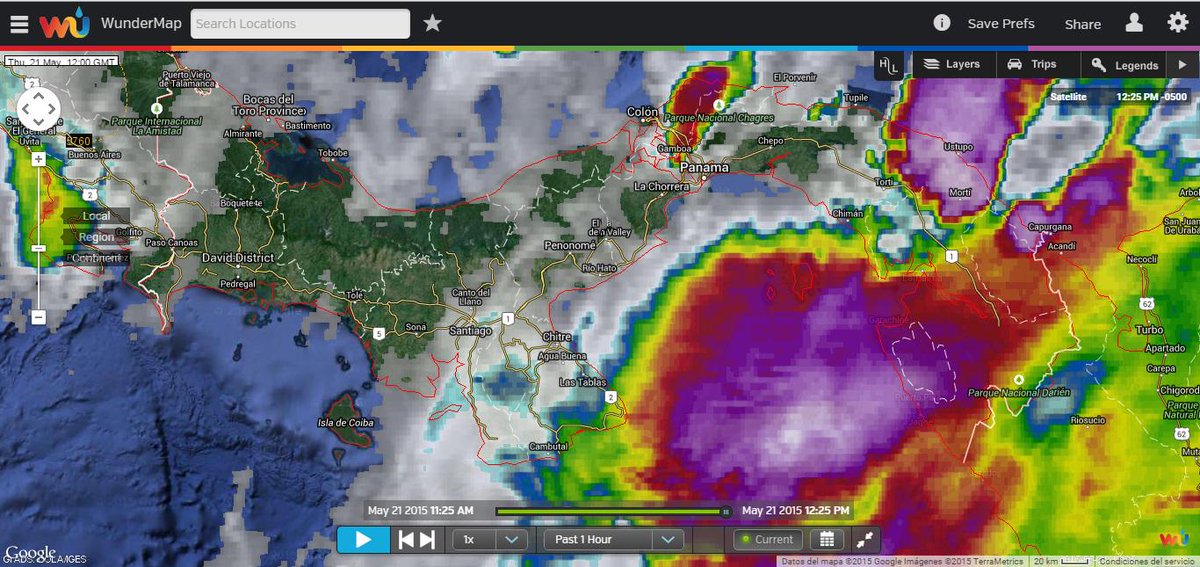Click the Weather Underground WU logo
1200x567 pixels.
(66, 23)
